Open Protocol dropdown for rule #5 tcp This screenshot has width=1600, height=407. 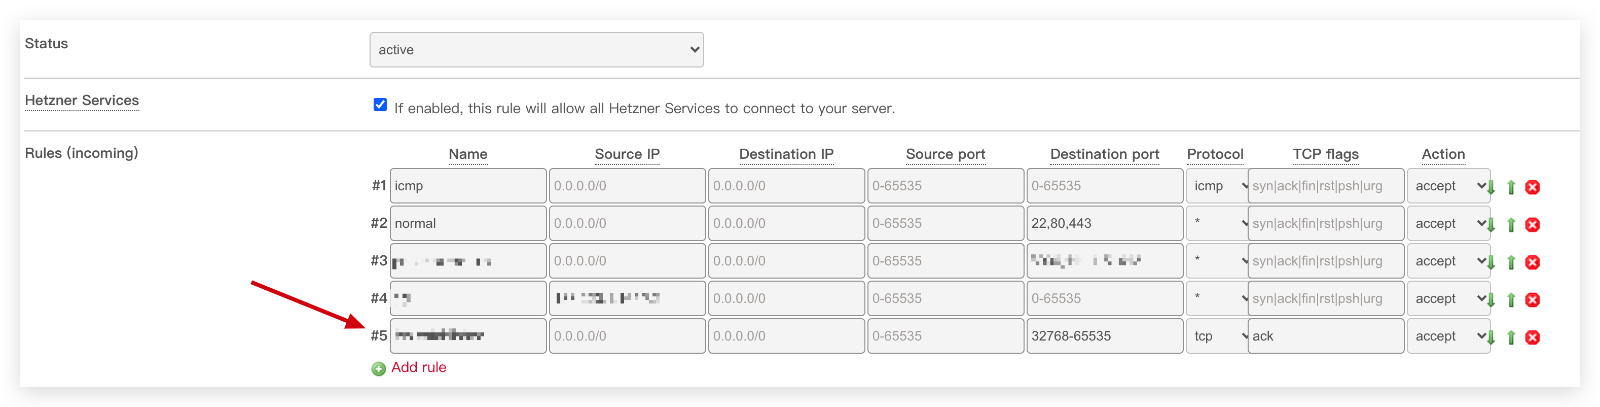click(x=1217, y=336)
